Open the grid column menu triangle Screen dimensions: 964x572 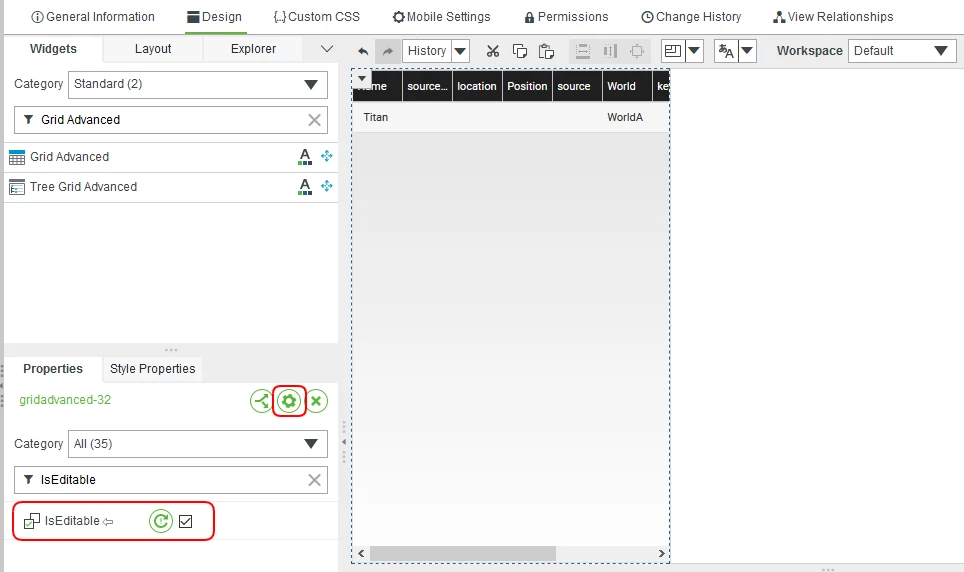click(x=362, y=79)
